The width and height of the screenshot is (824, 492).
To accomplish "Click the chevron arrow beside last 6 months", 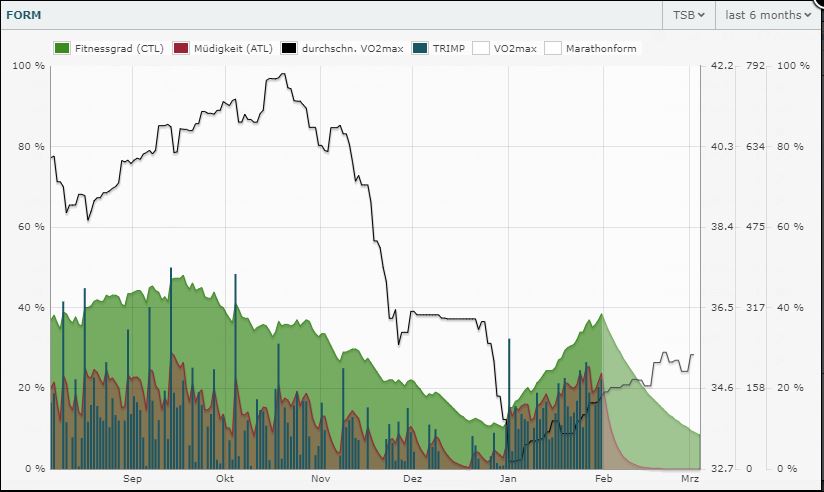I will click(807, 15).
